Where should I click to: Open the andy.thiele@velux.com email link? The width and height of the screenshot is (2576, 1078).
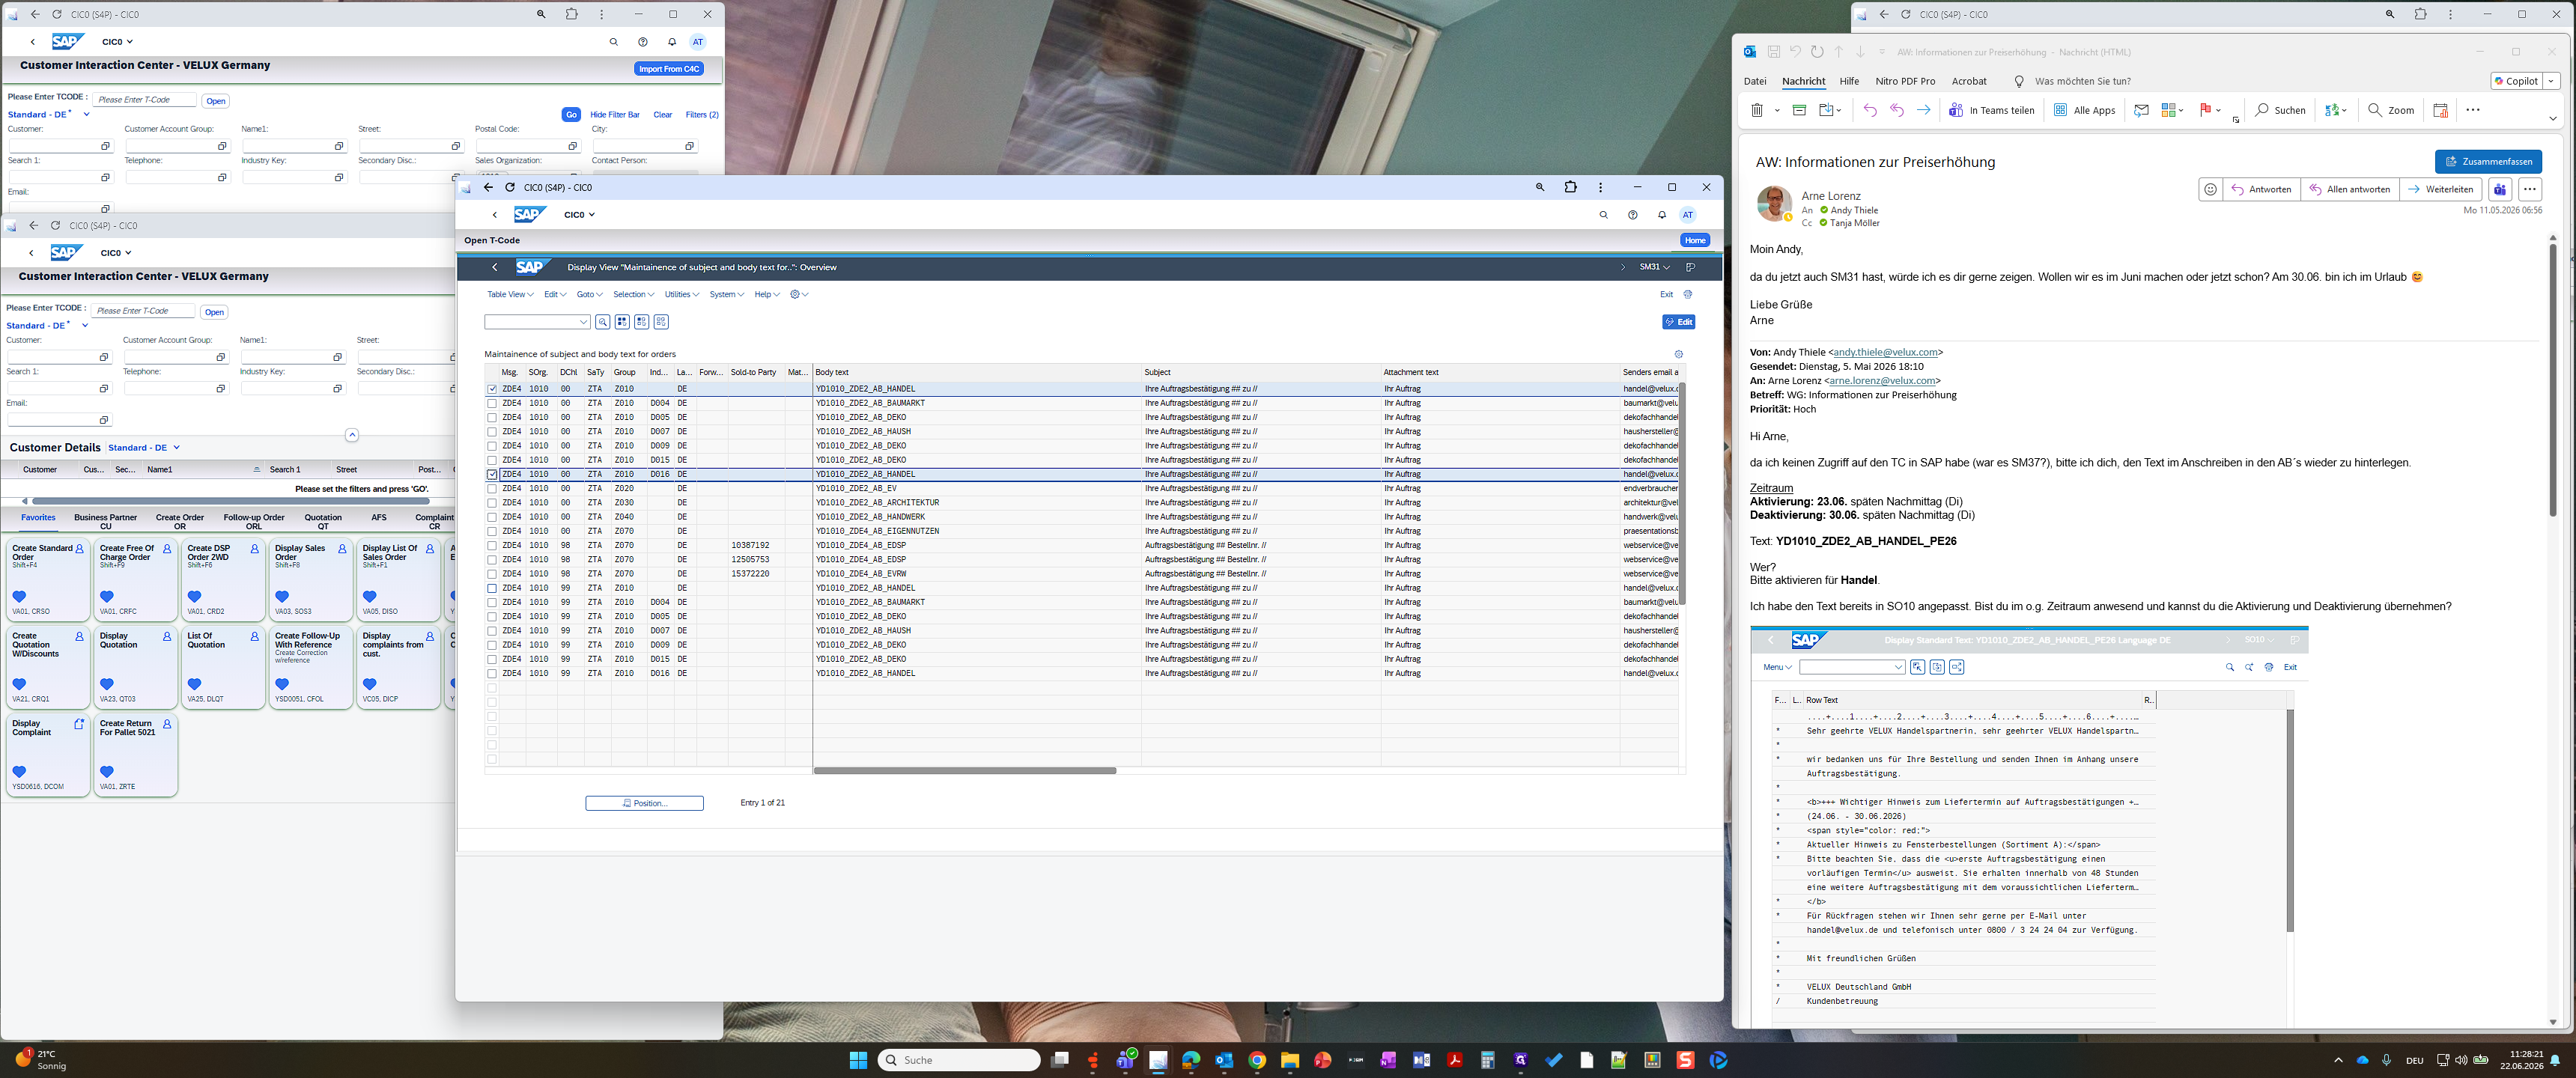tap(1885, 352)
